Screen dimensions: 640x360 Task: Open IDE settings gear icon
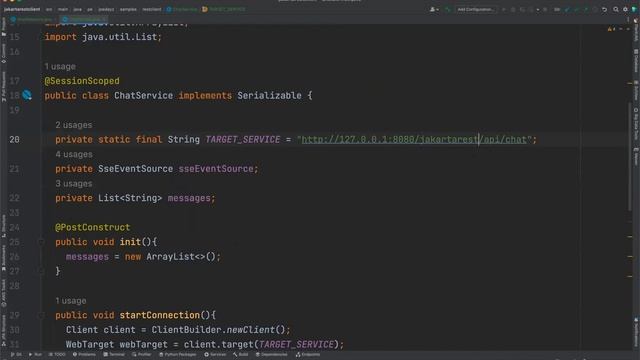tap(625, 9)
